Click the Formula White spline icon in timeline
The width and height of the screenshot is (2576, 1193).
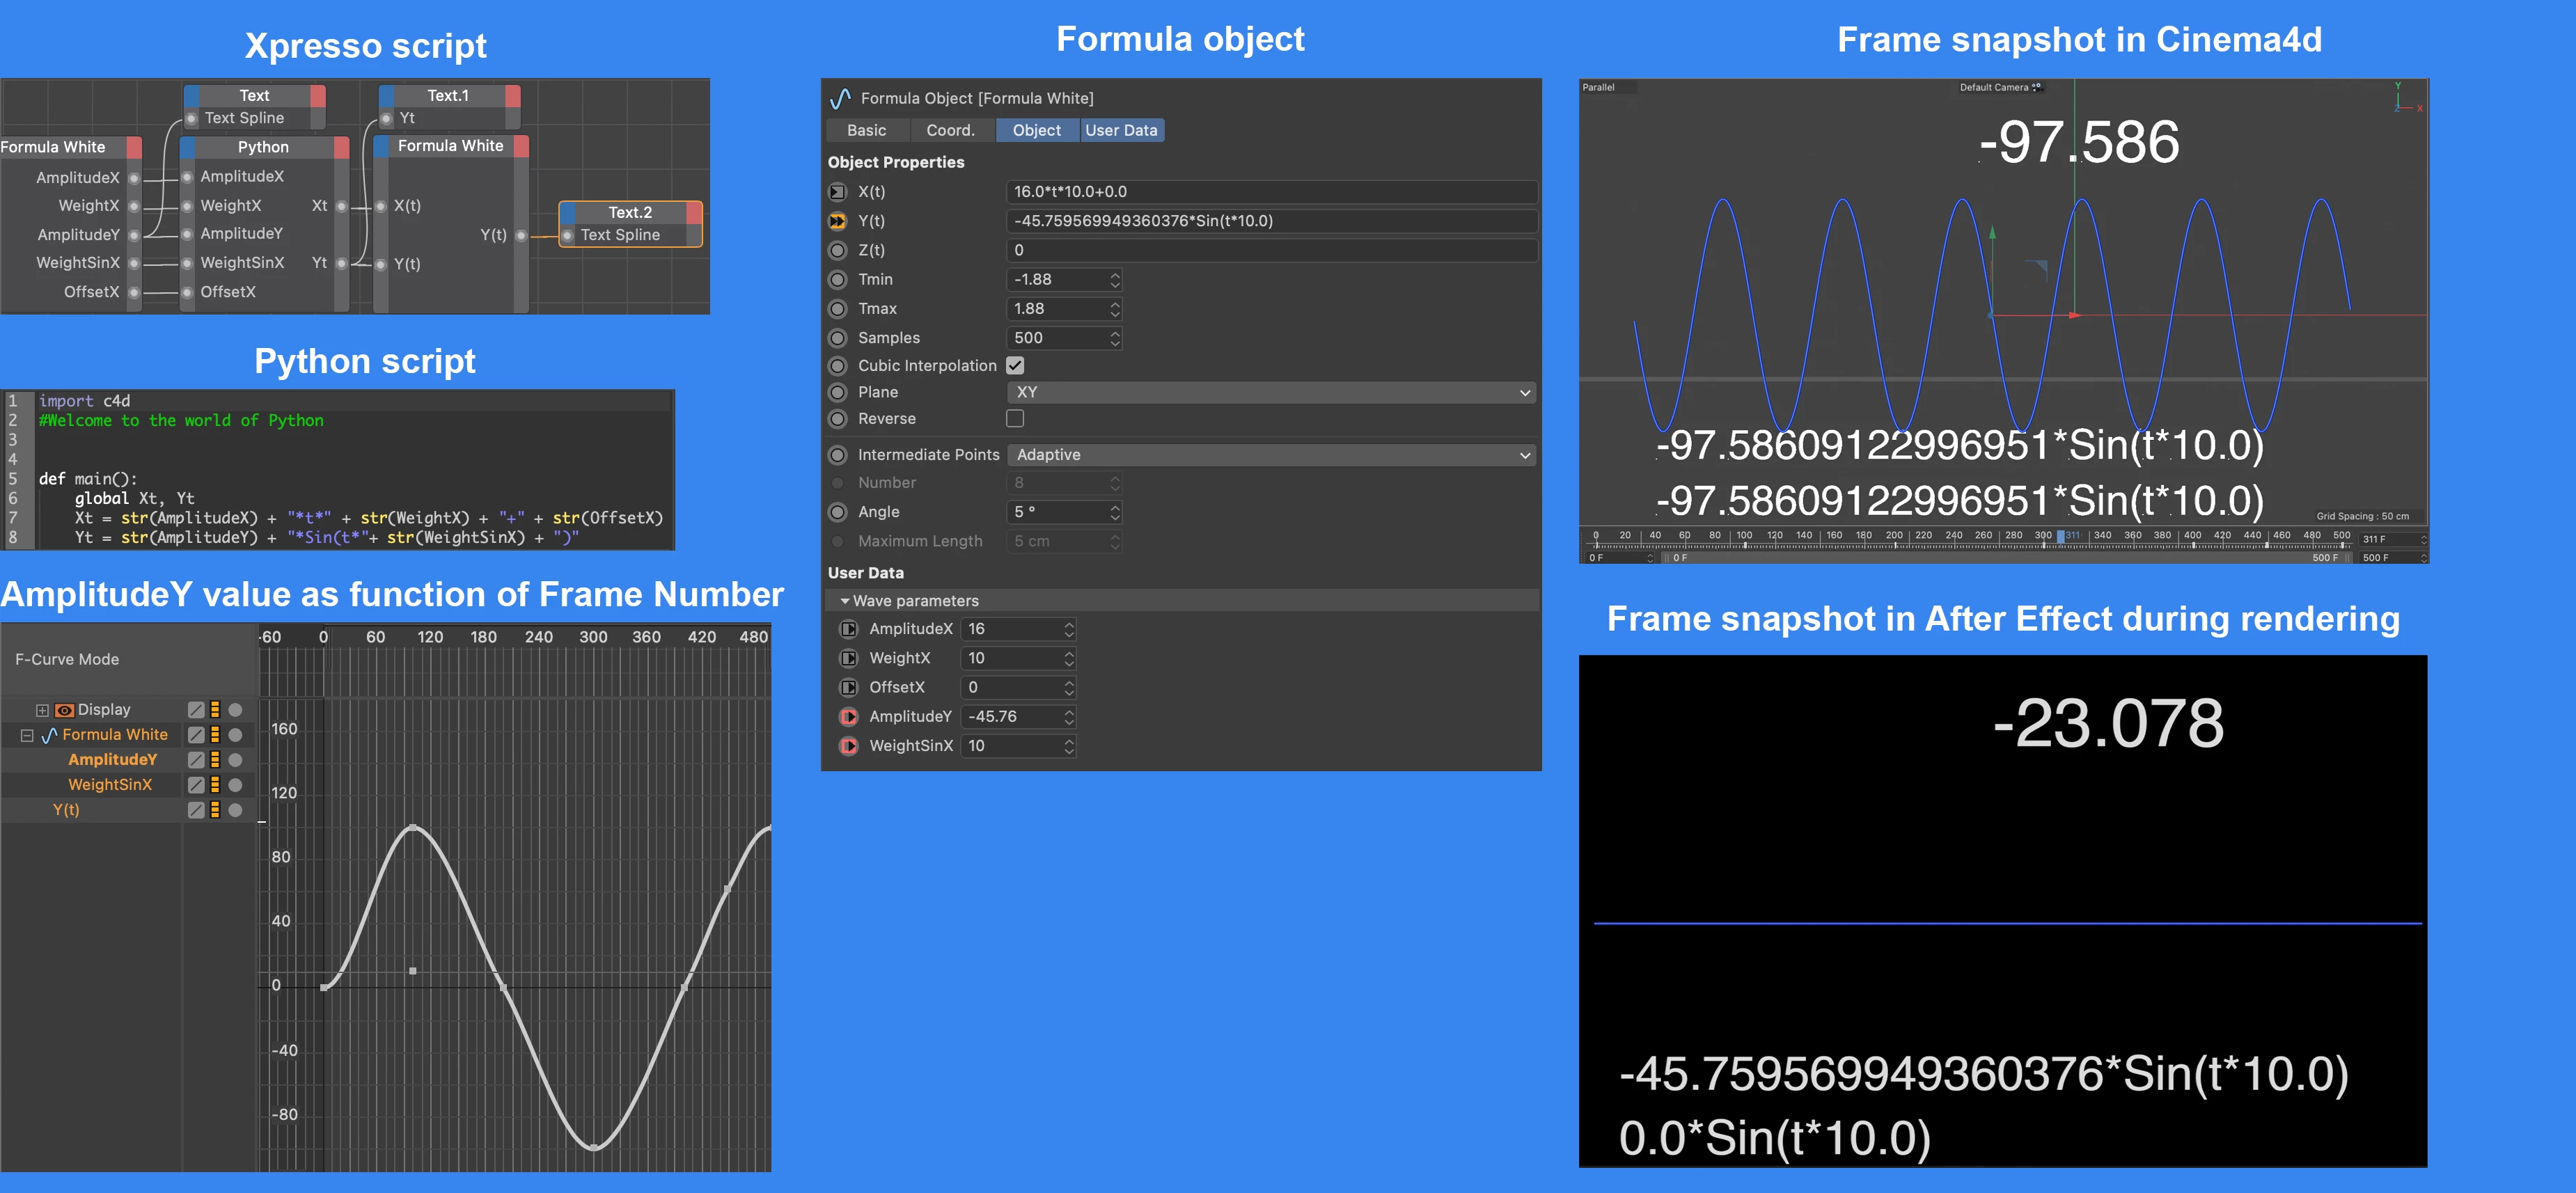click(49, 735)
